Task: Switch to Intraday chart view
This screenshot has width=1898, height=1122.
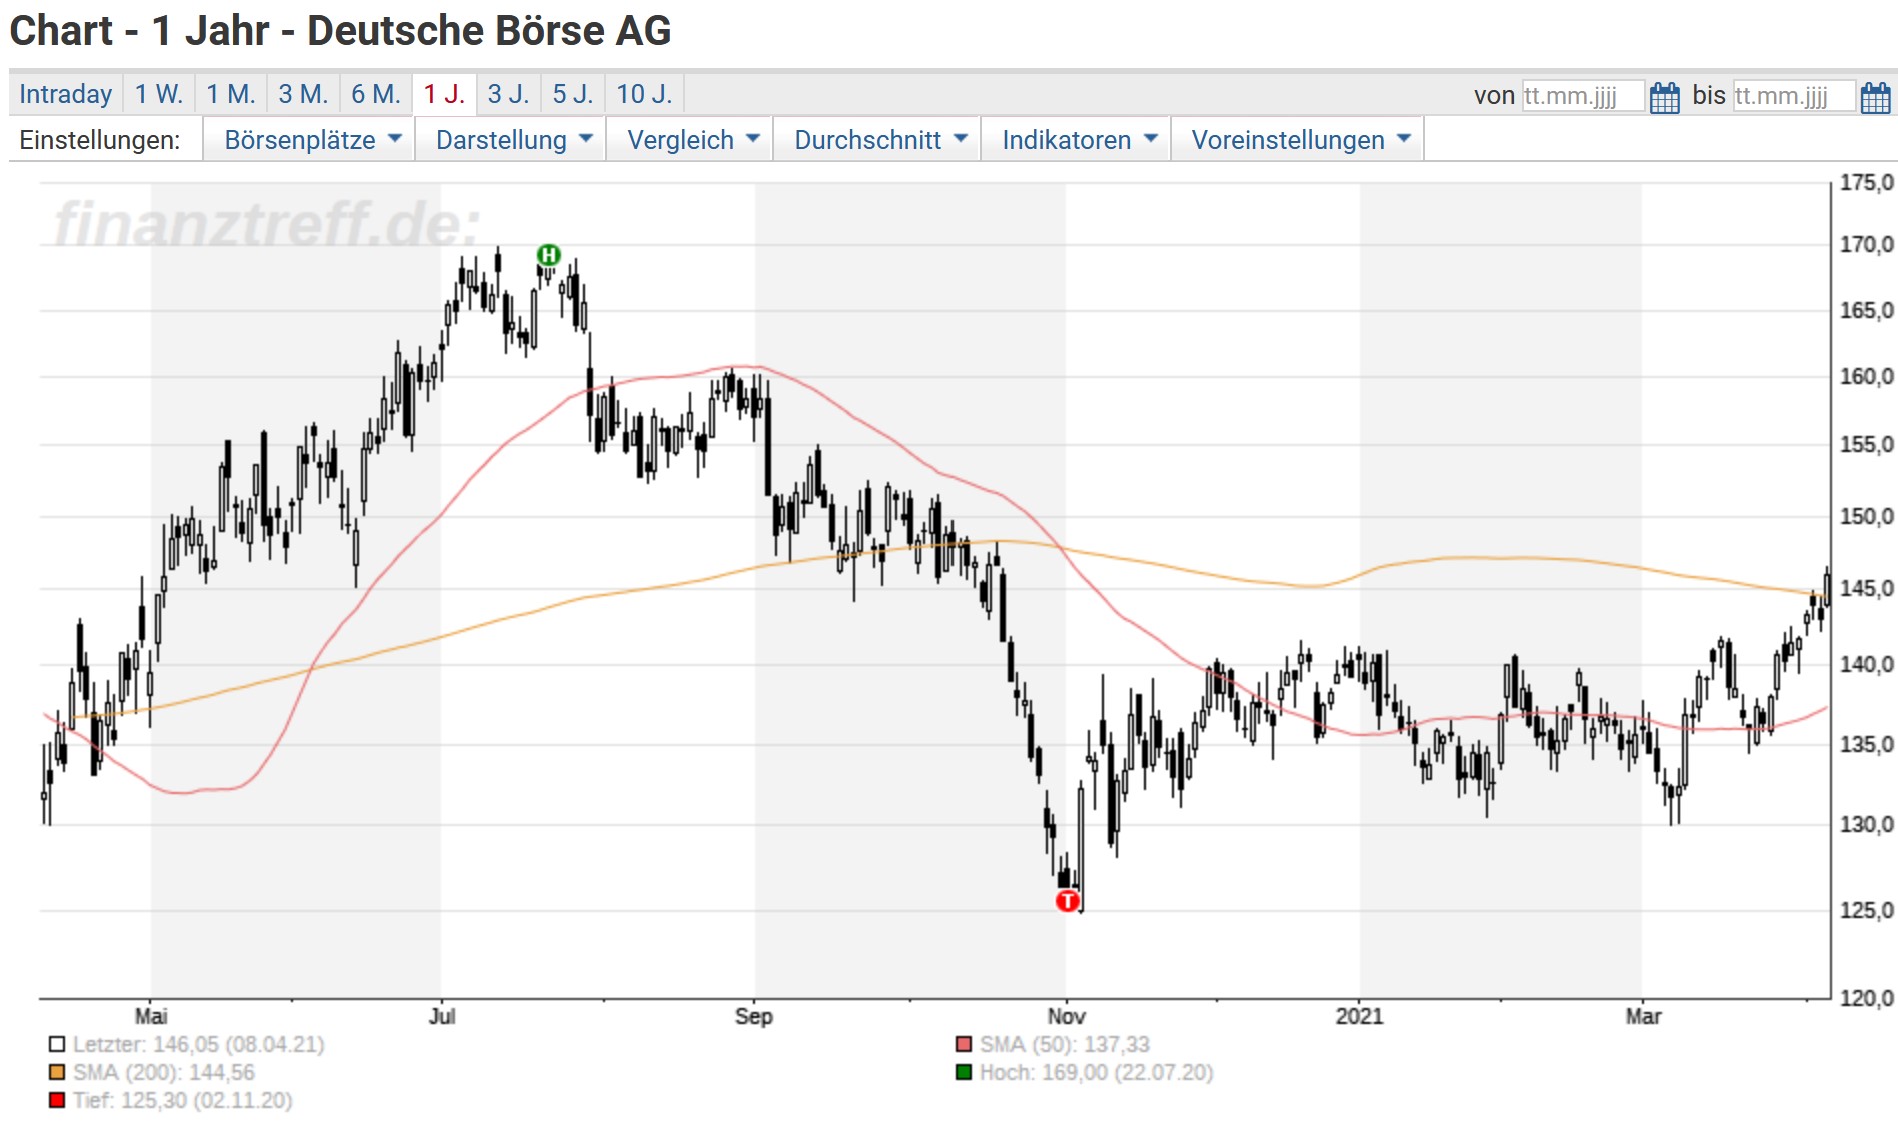Action: [x=66, y=94]
